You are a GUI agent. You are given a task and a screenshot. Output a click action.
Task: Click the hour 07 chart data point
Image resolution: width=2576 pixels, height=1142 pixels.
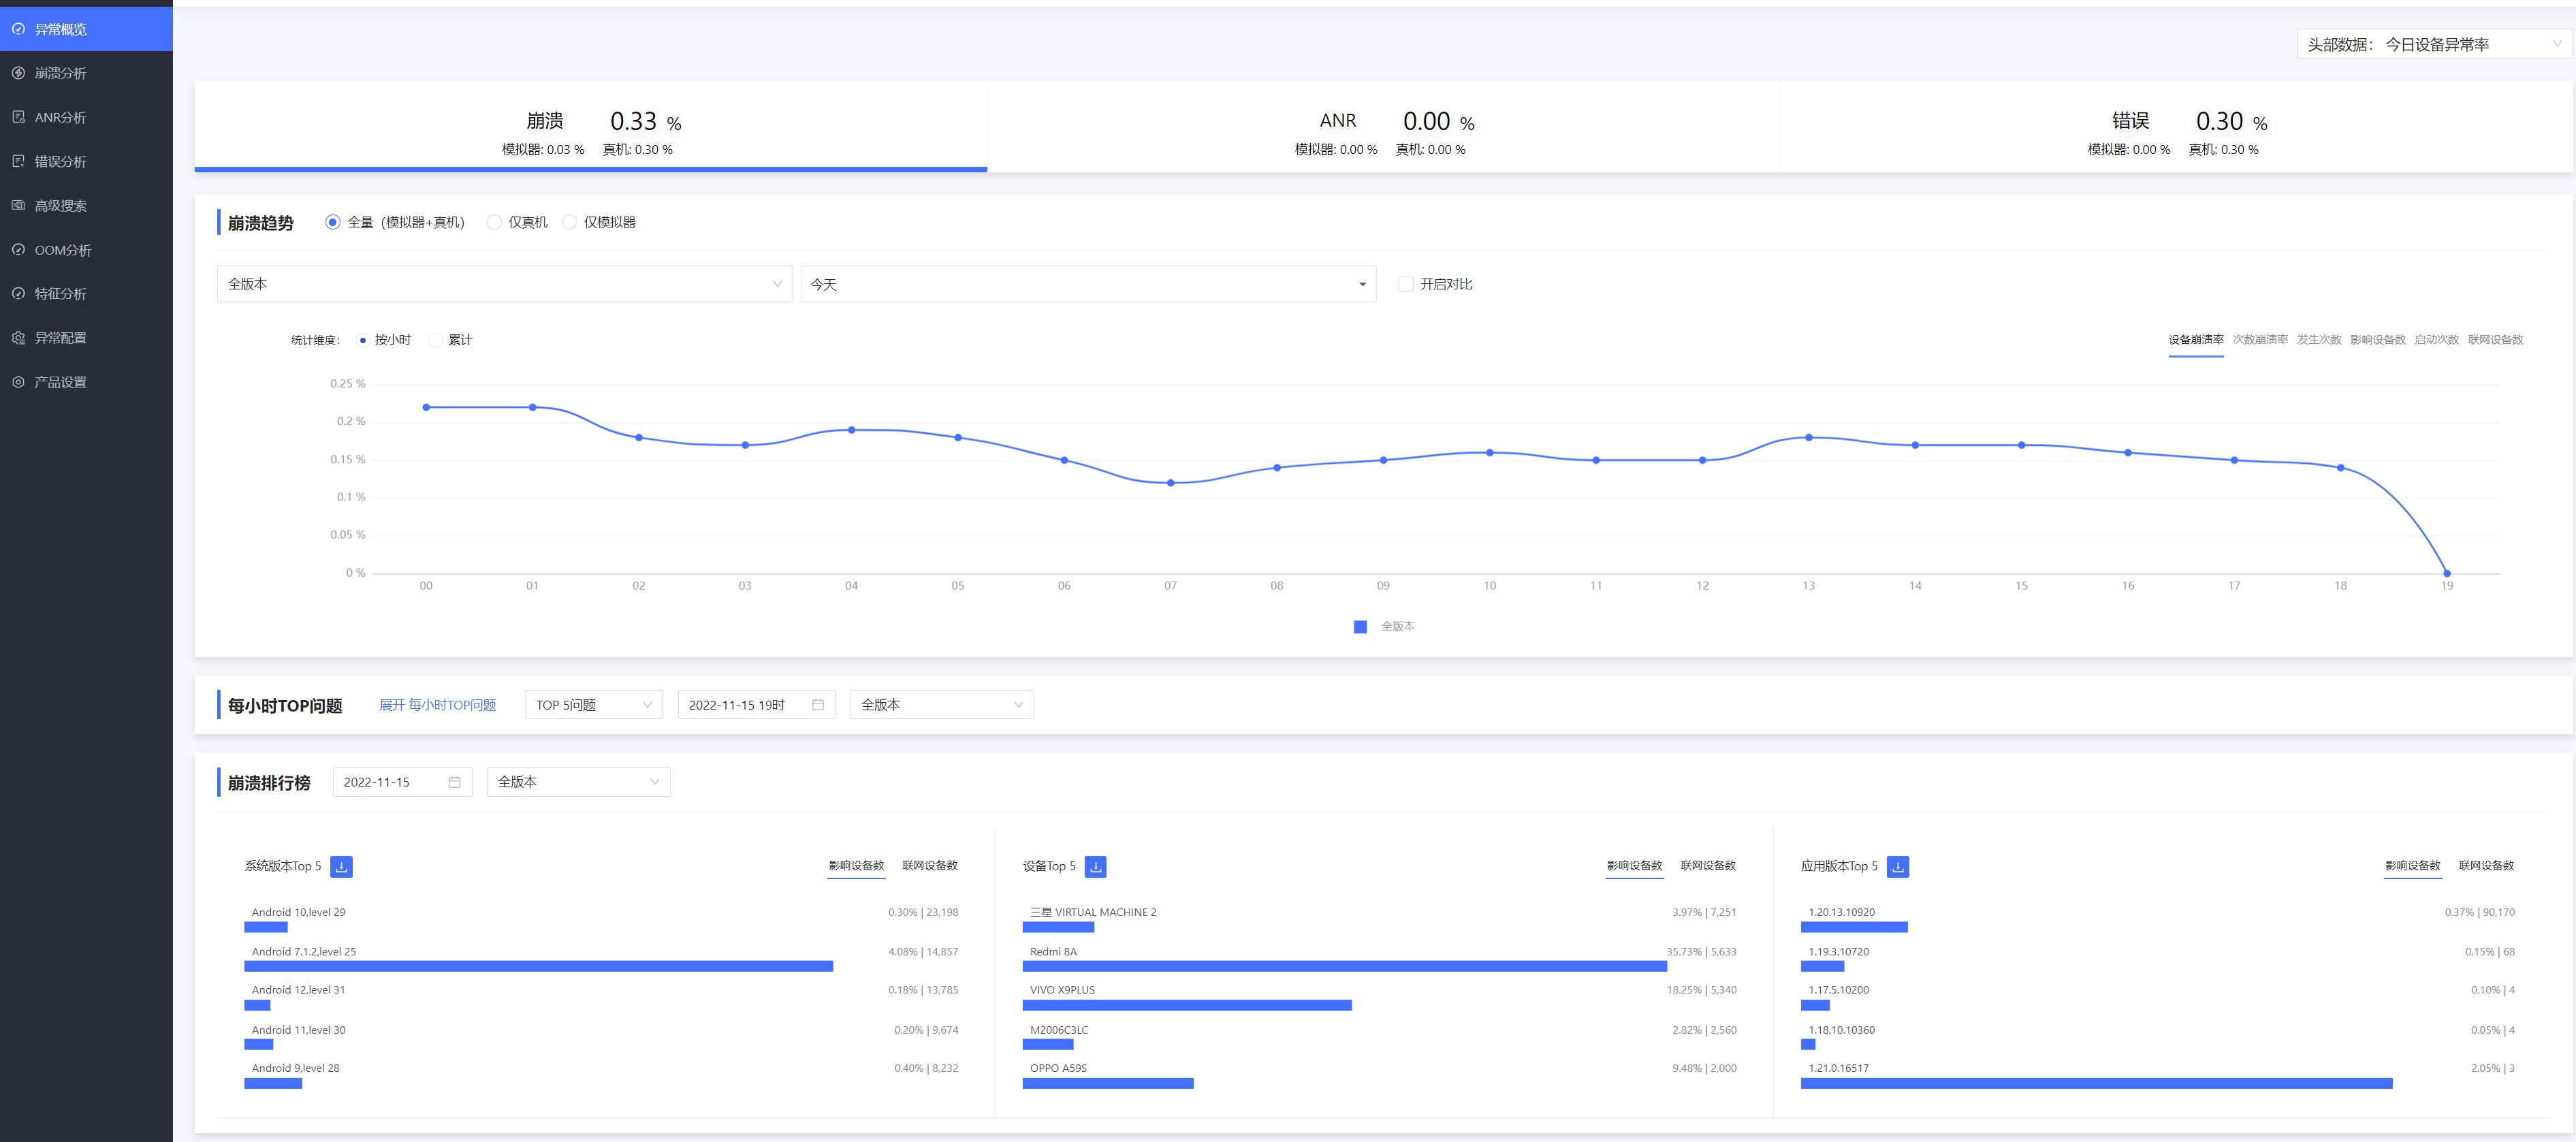coord(1170,483)
